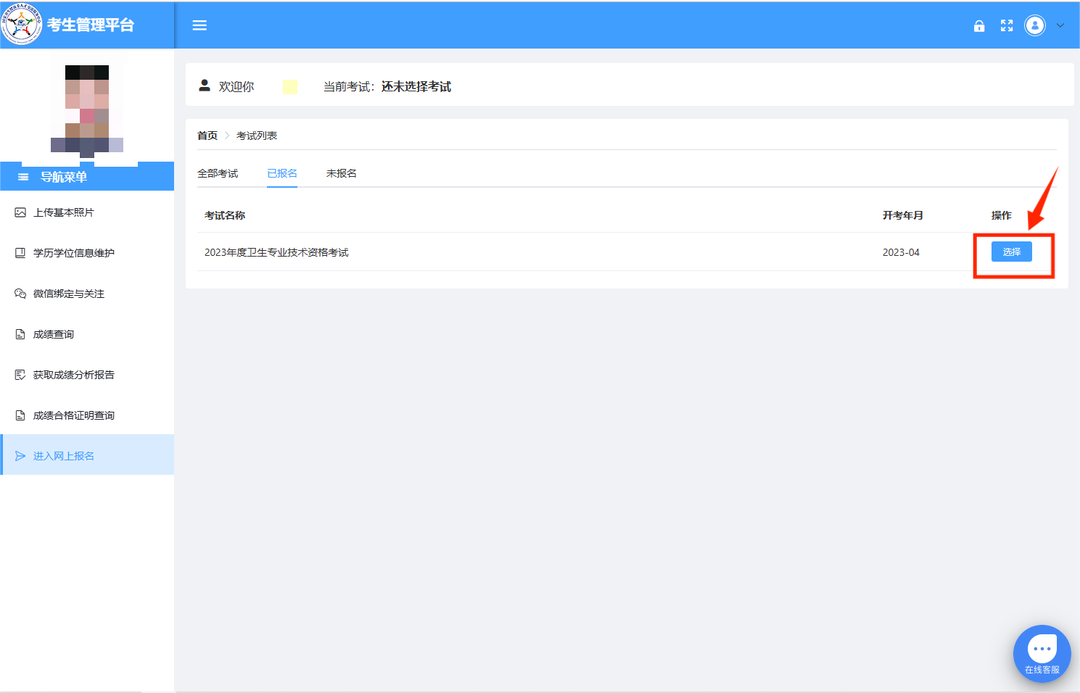Click the certificate icon beside 成绩合格证明查询
Image resolution: width=1080 pixels, height=693 pixels.
tap(20, 415)
